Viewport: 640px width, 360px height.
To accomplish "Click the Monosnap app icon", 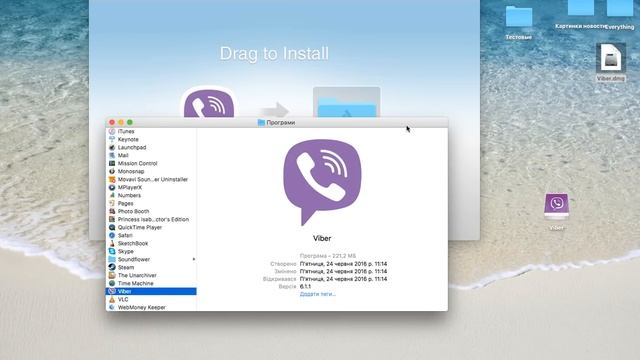I will pos(112,171).
